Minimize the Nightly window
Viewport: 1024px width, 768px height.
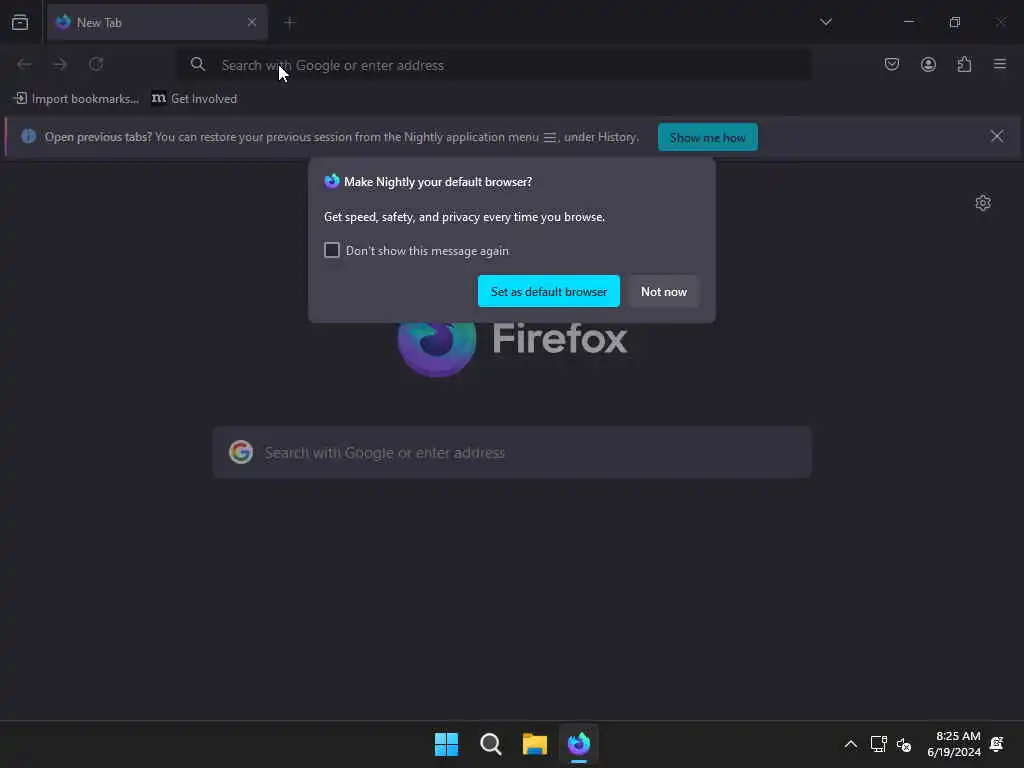pos(908,22)
